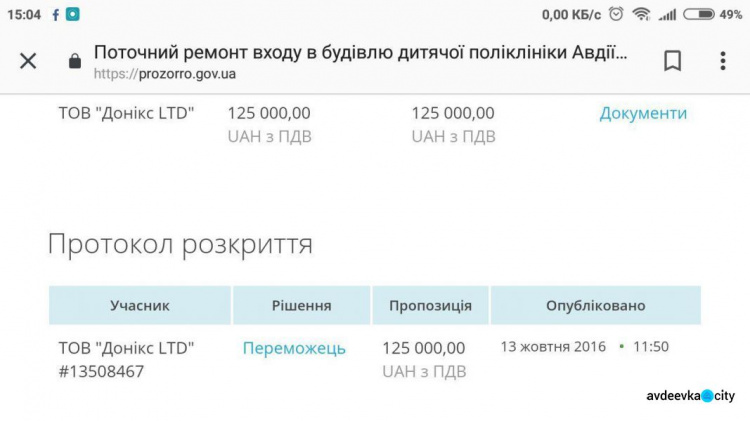The width and height of the screenshot is (750, 421).
Task: Open the Переможець decision link
Action: coord(294,348)
